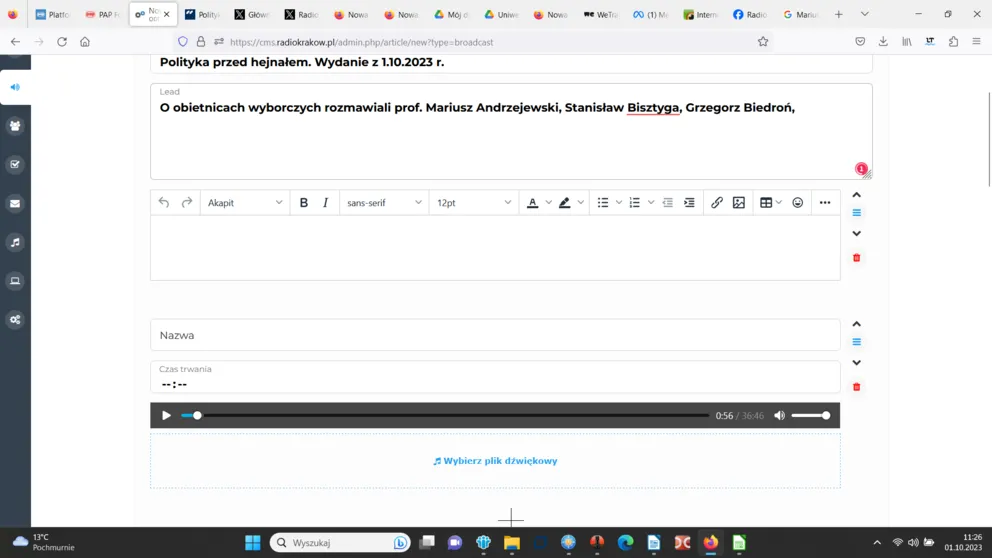992x558 pixels.
Task: Show more toolbar options (three dots)
Action: point(825,202)
